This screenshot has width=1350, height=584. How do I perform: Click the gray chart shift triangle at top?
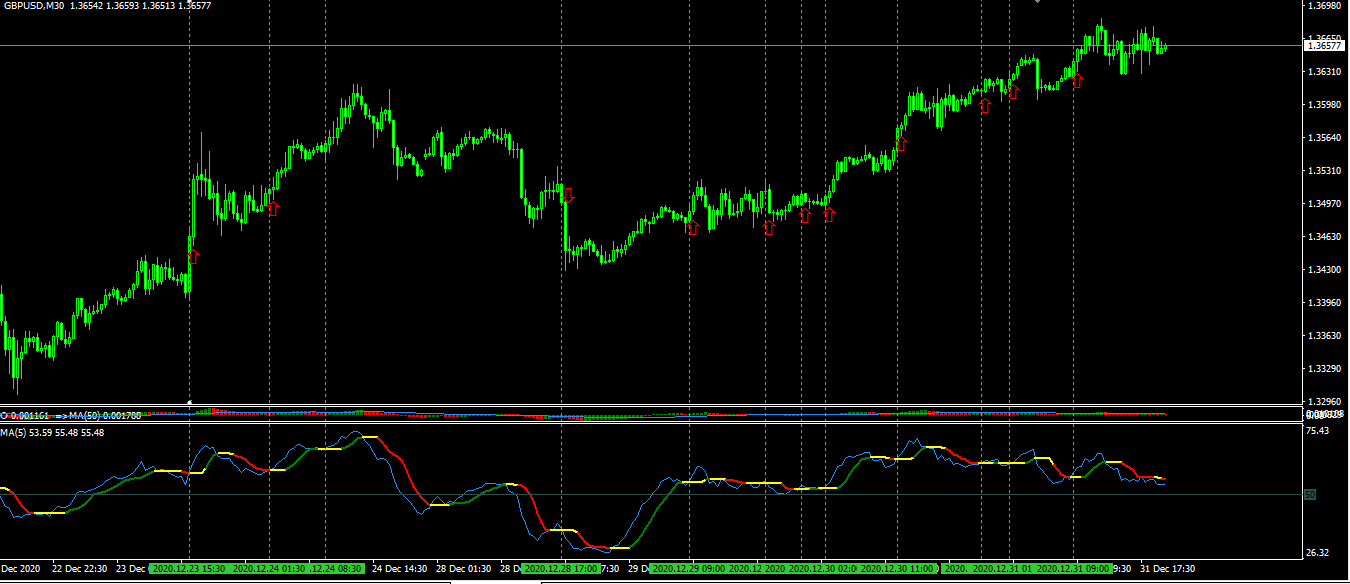click(x=1037, y=3)
